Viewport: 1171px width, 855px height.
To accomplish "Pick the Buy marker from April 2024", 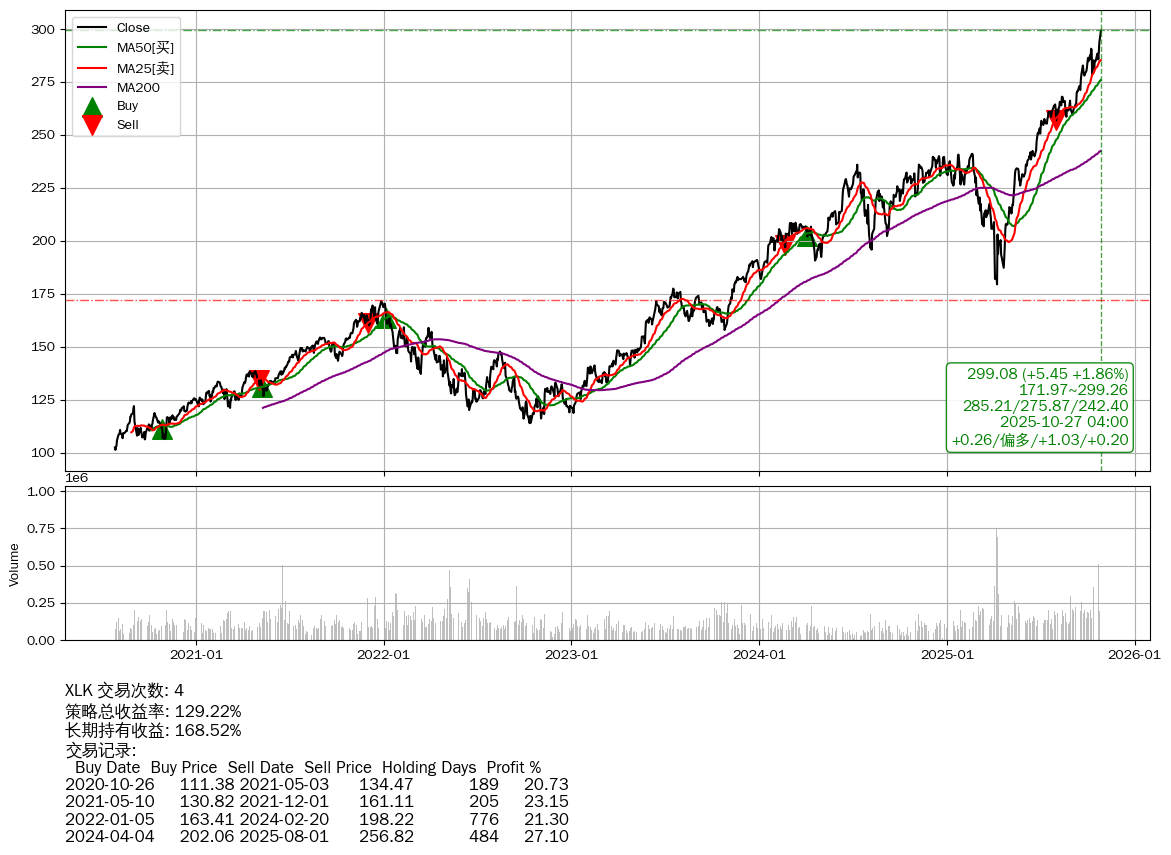I will tap(806, 237).
